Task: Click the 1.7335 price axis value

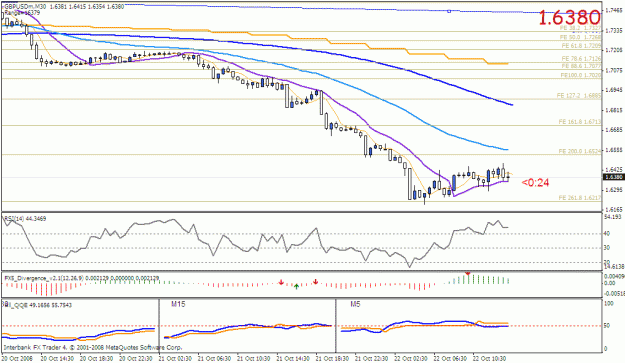Action: point(614,30)
